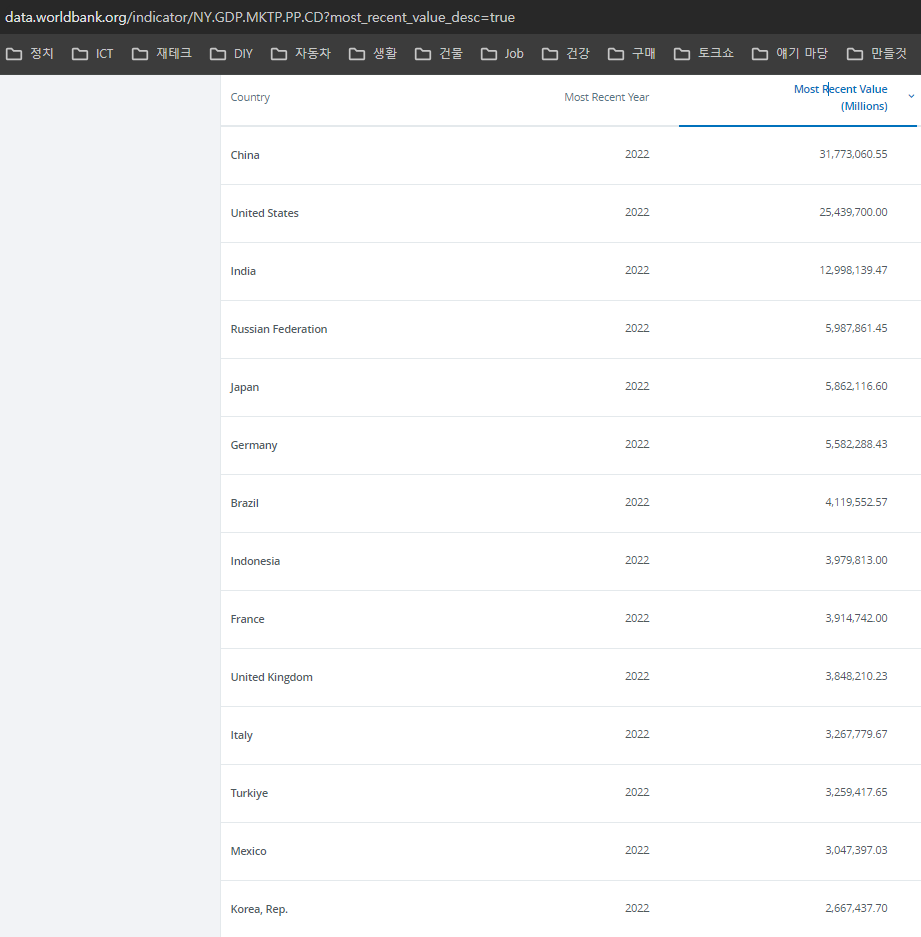Click the 2022 year in China row

tap(637, 154)
